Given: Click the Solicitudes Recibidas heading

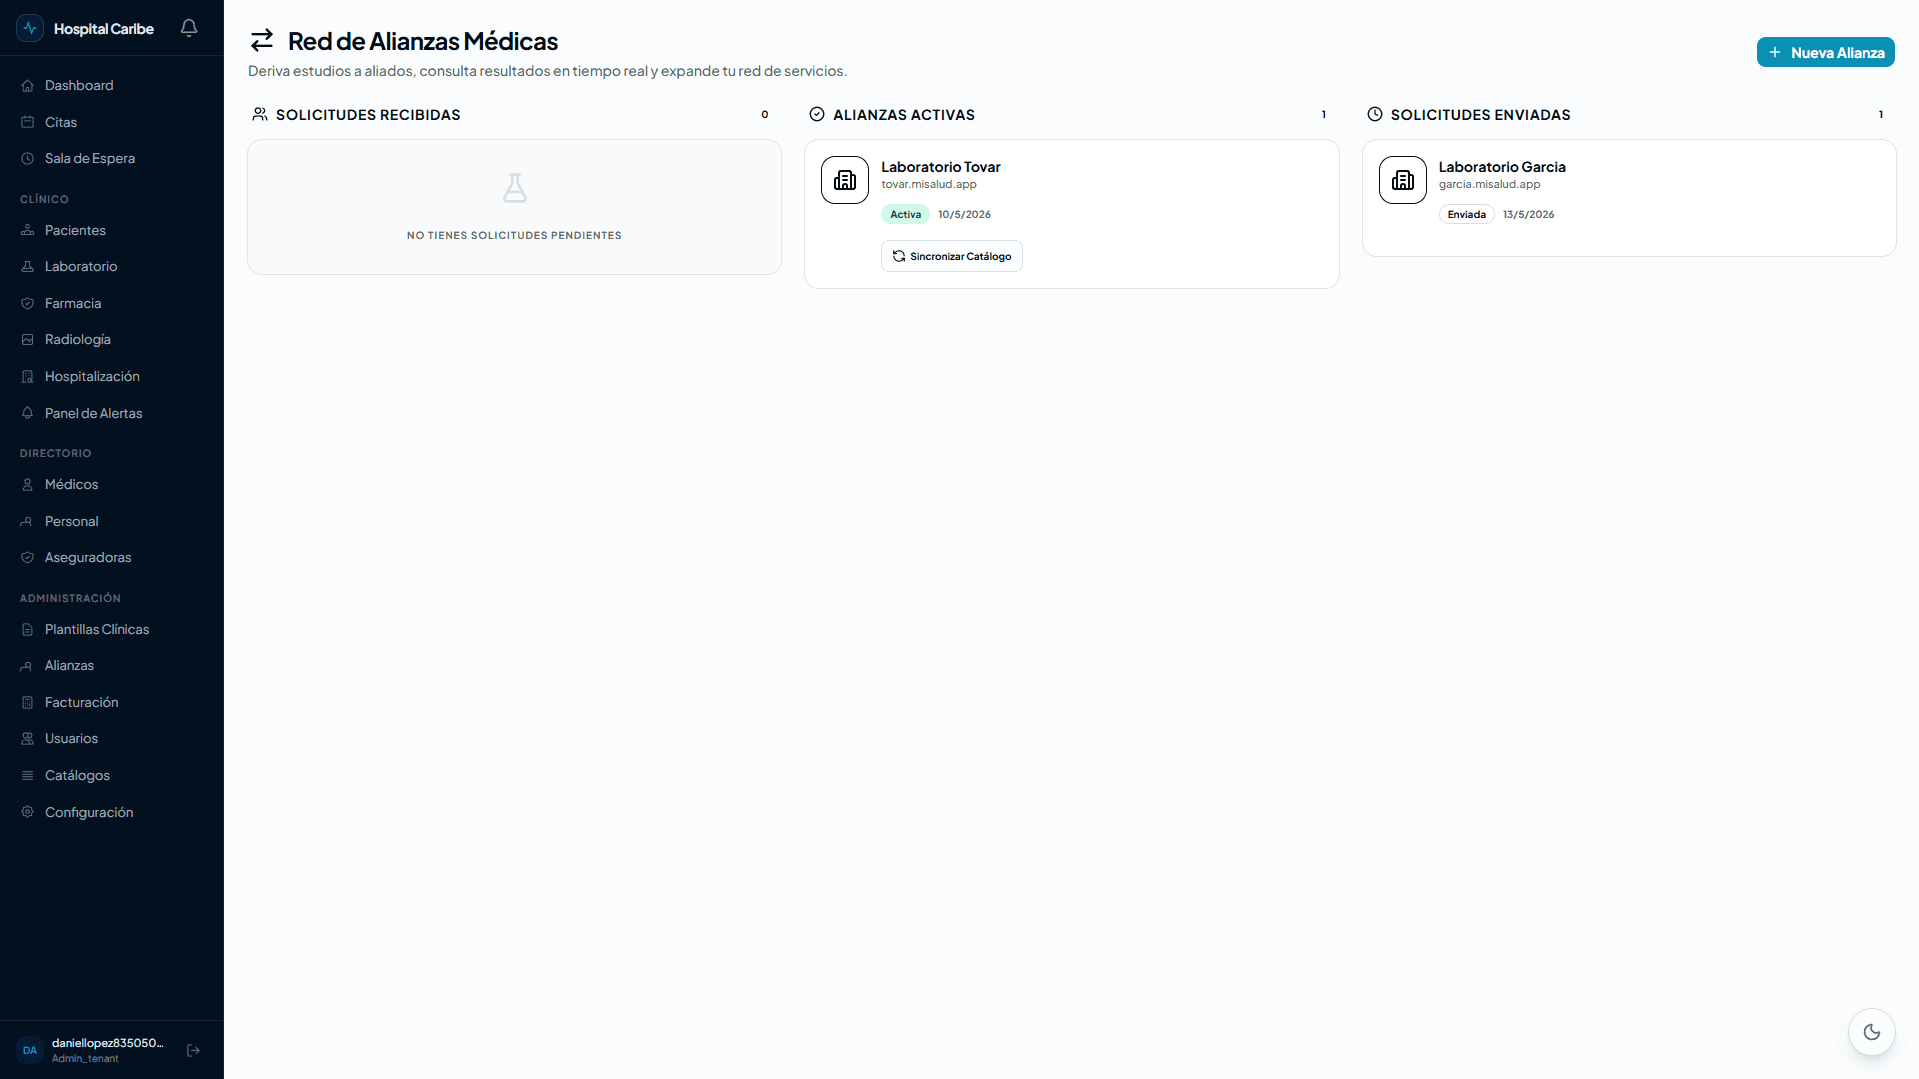Looking at the screenshot, I should 368,115.
